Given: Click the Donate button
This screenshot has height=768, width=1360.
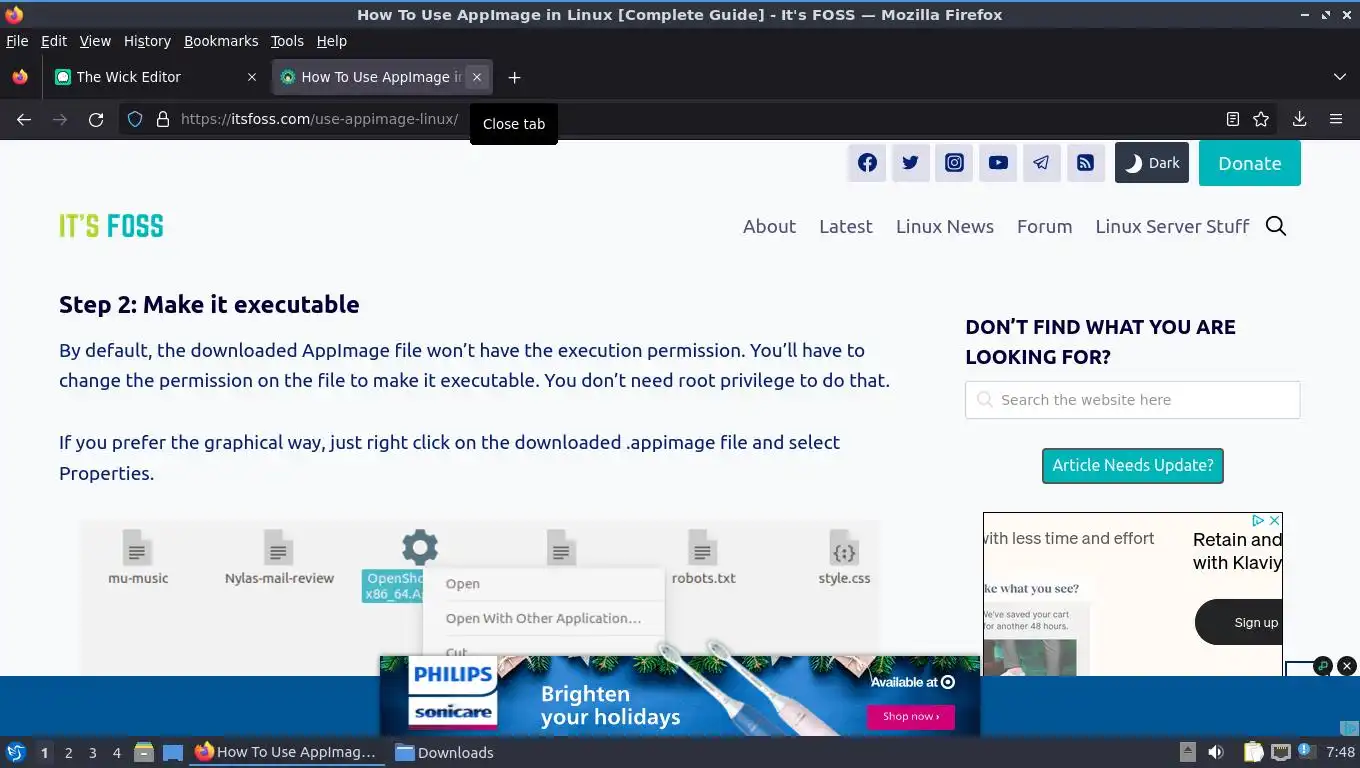Looking at the screenshot, I should pyautogui.click(x=1249, y=163).
